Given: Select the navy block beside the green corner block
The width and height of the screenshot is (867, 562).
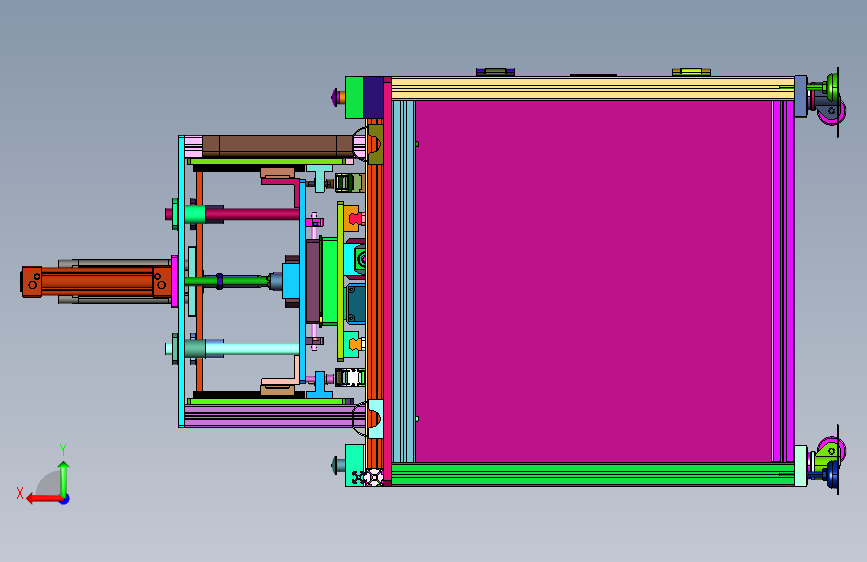Looking at the screenshot, I should (373, 97).
